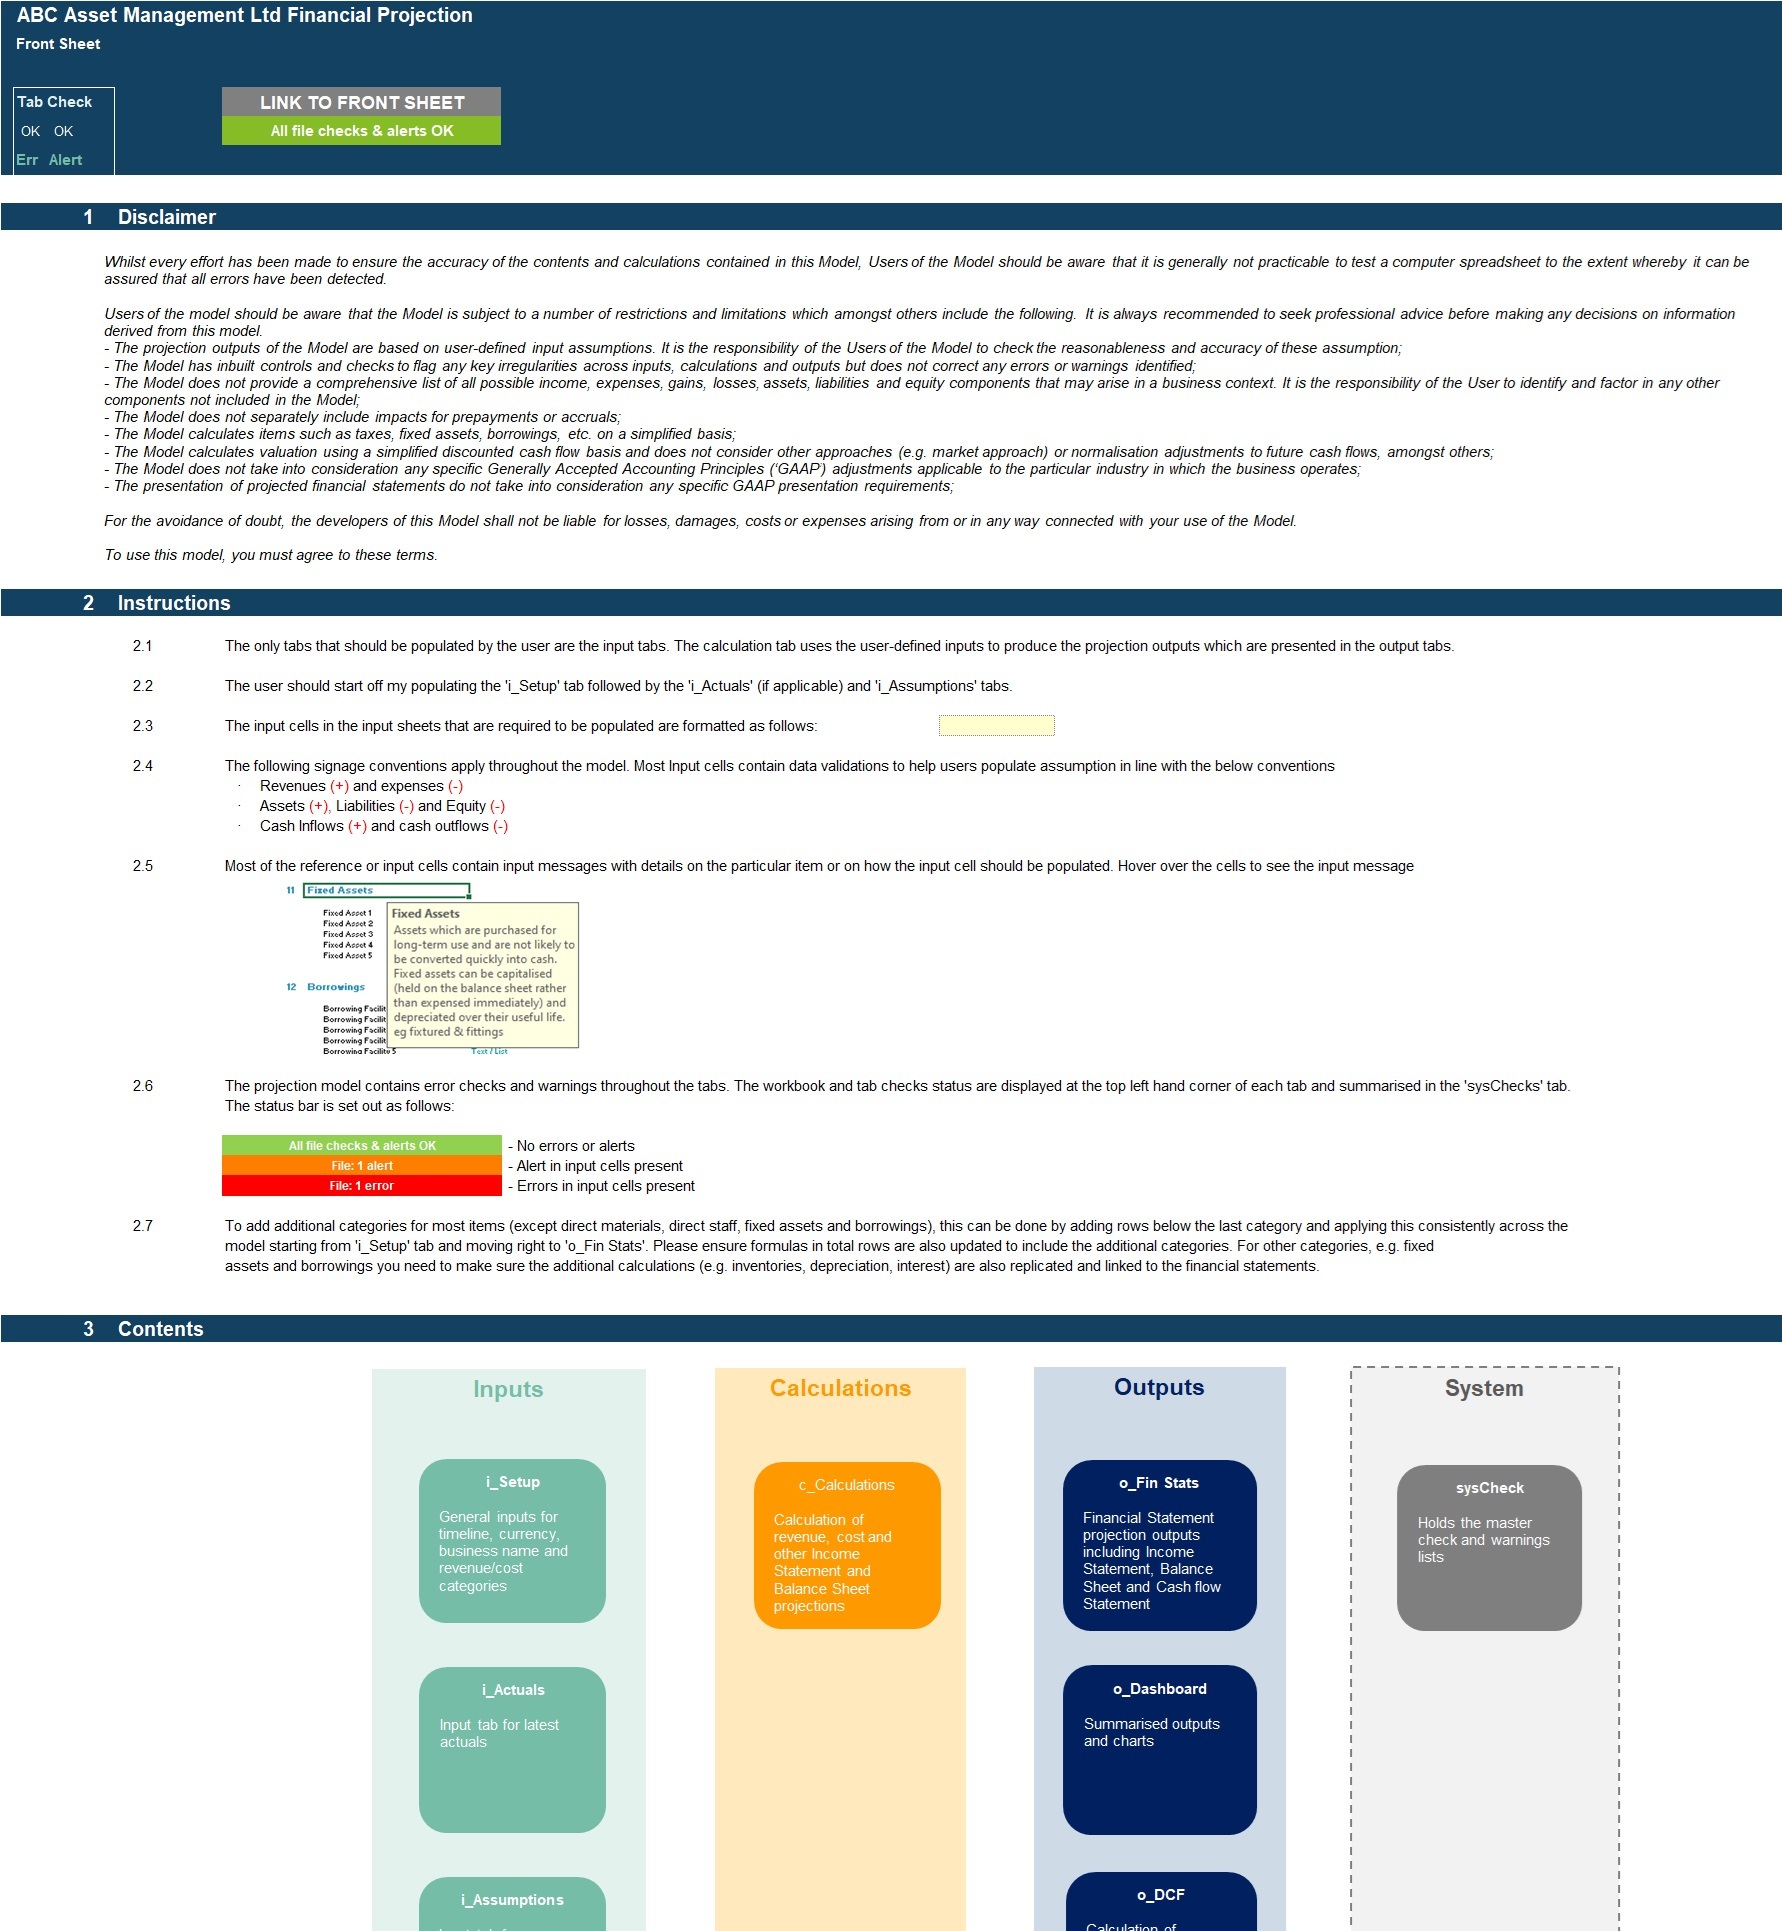Viewport: 1782px width, 1931px height.
Task: Click the Tab Check label
Action: pos(55,102)
